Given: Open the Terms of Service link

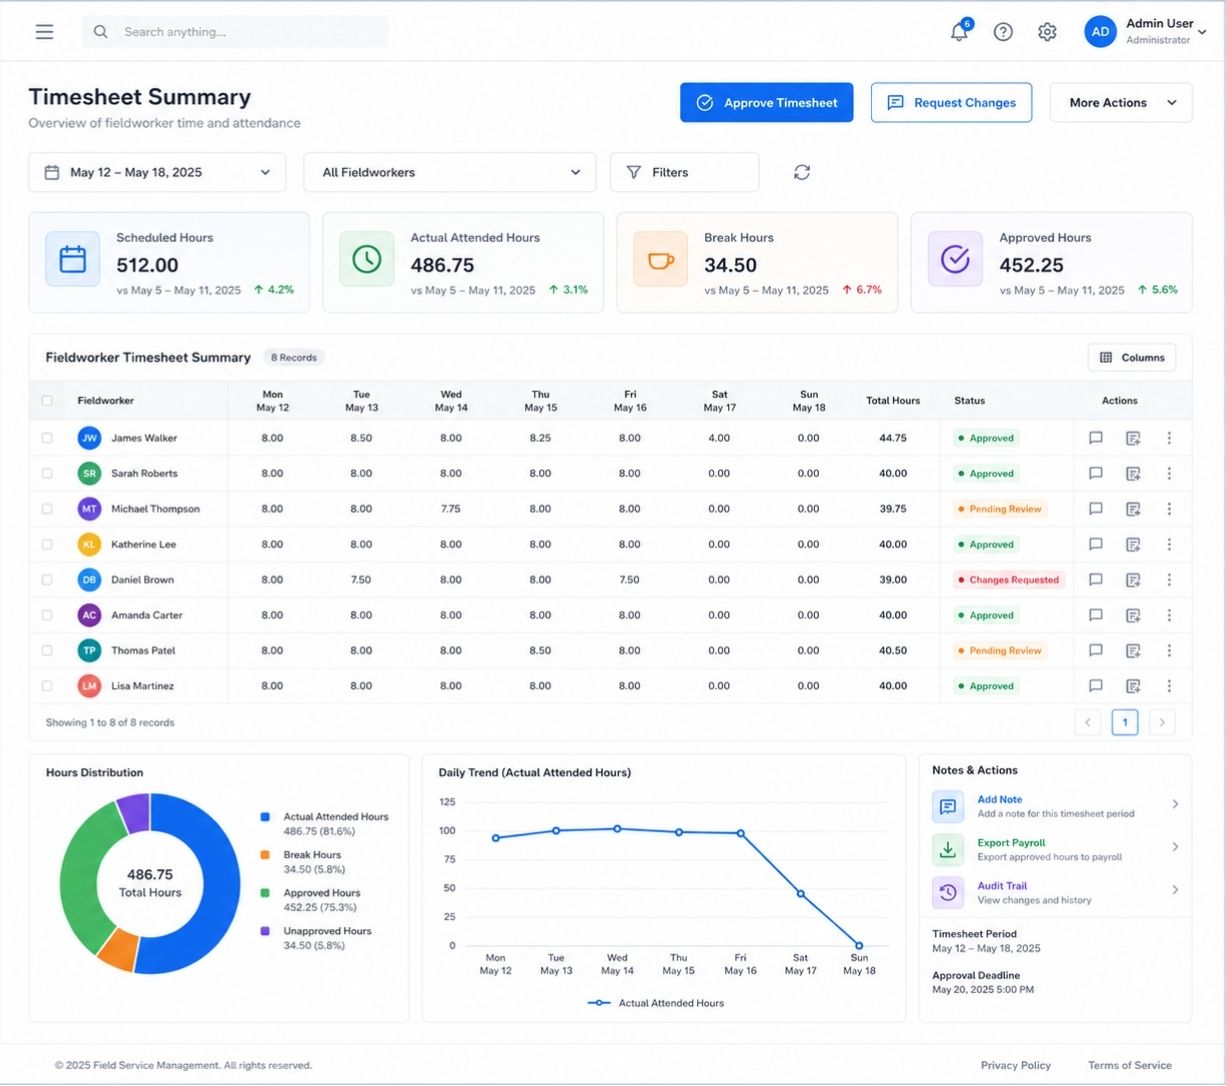Looking at the screenshot, I should coord(1130,1065).
